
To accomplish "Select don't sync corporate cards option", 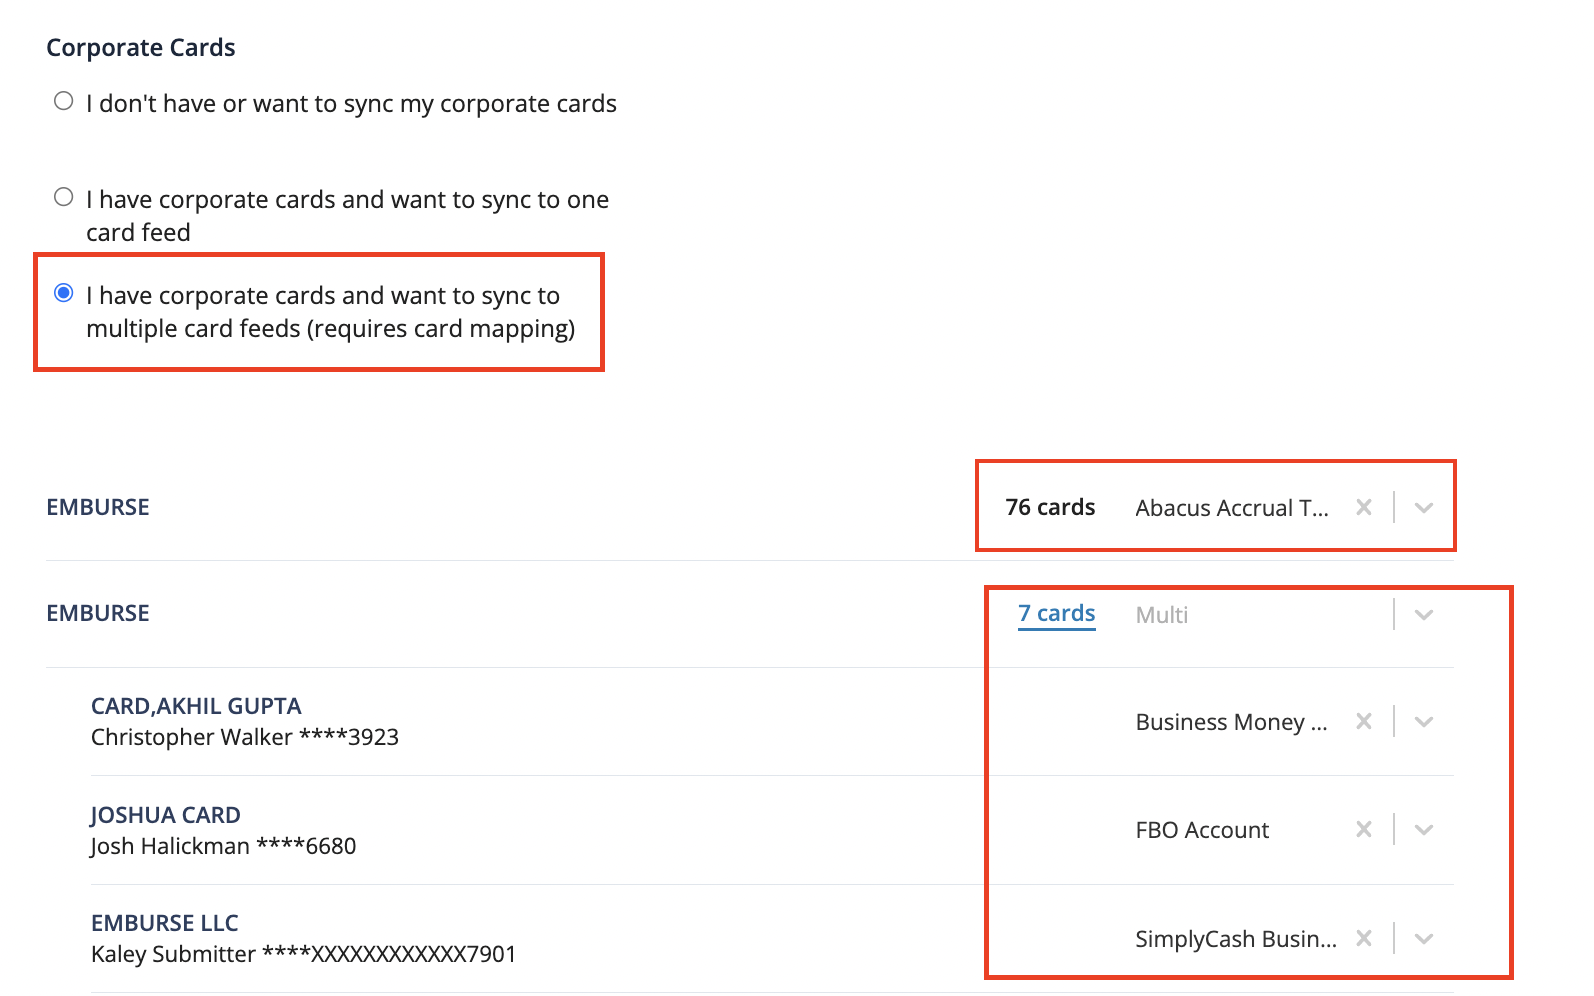I will (x=63, y=99).
